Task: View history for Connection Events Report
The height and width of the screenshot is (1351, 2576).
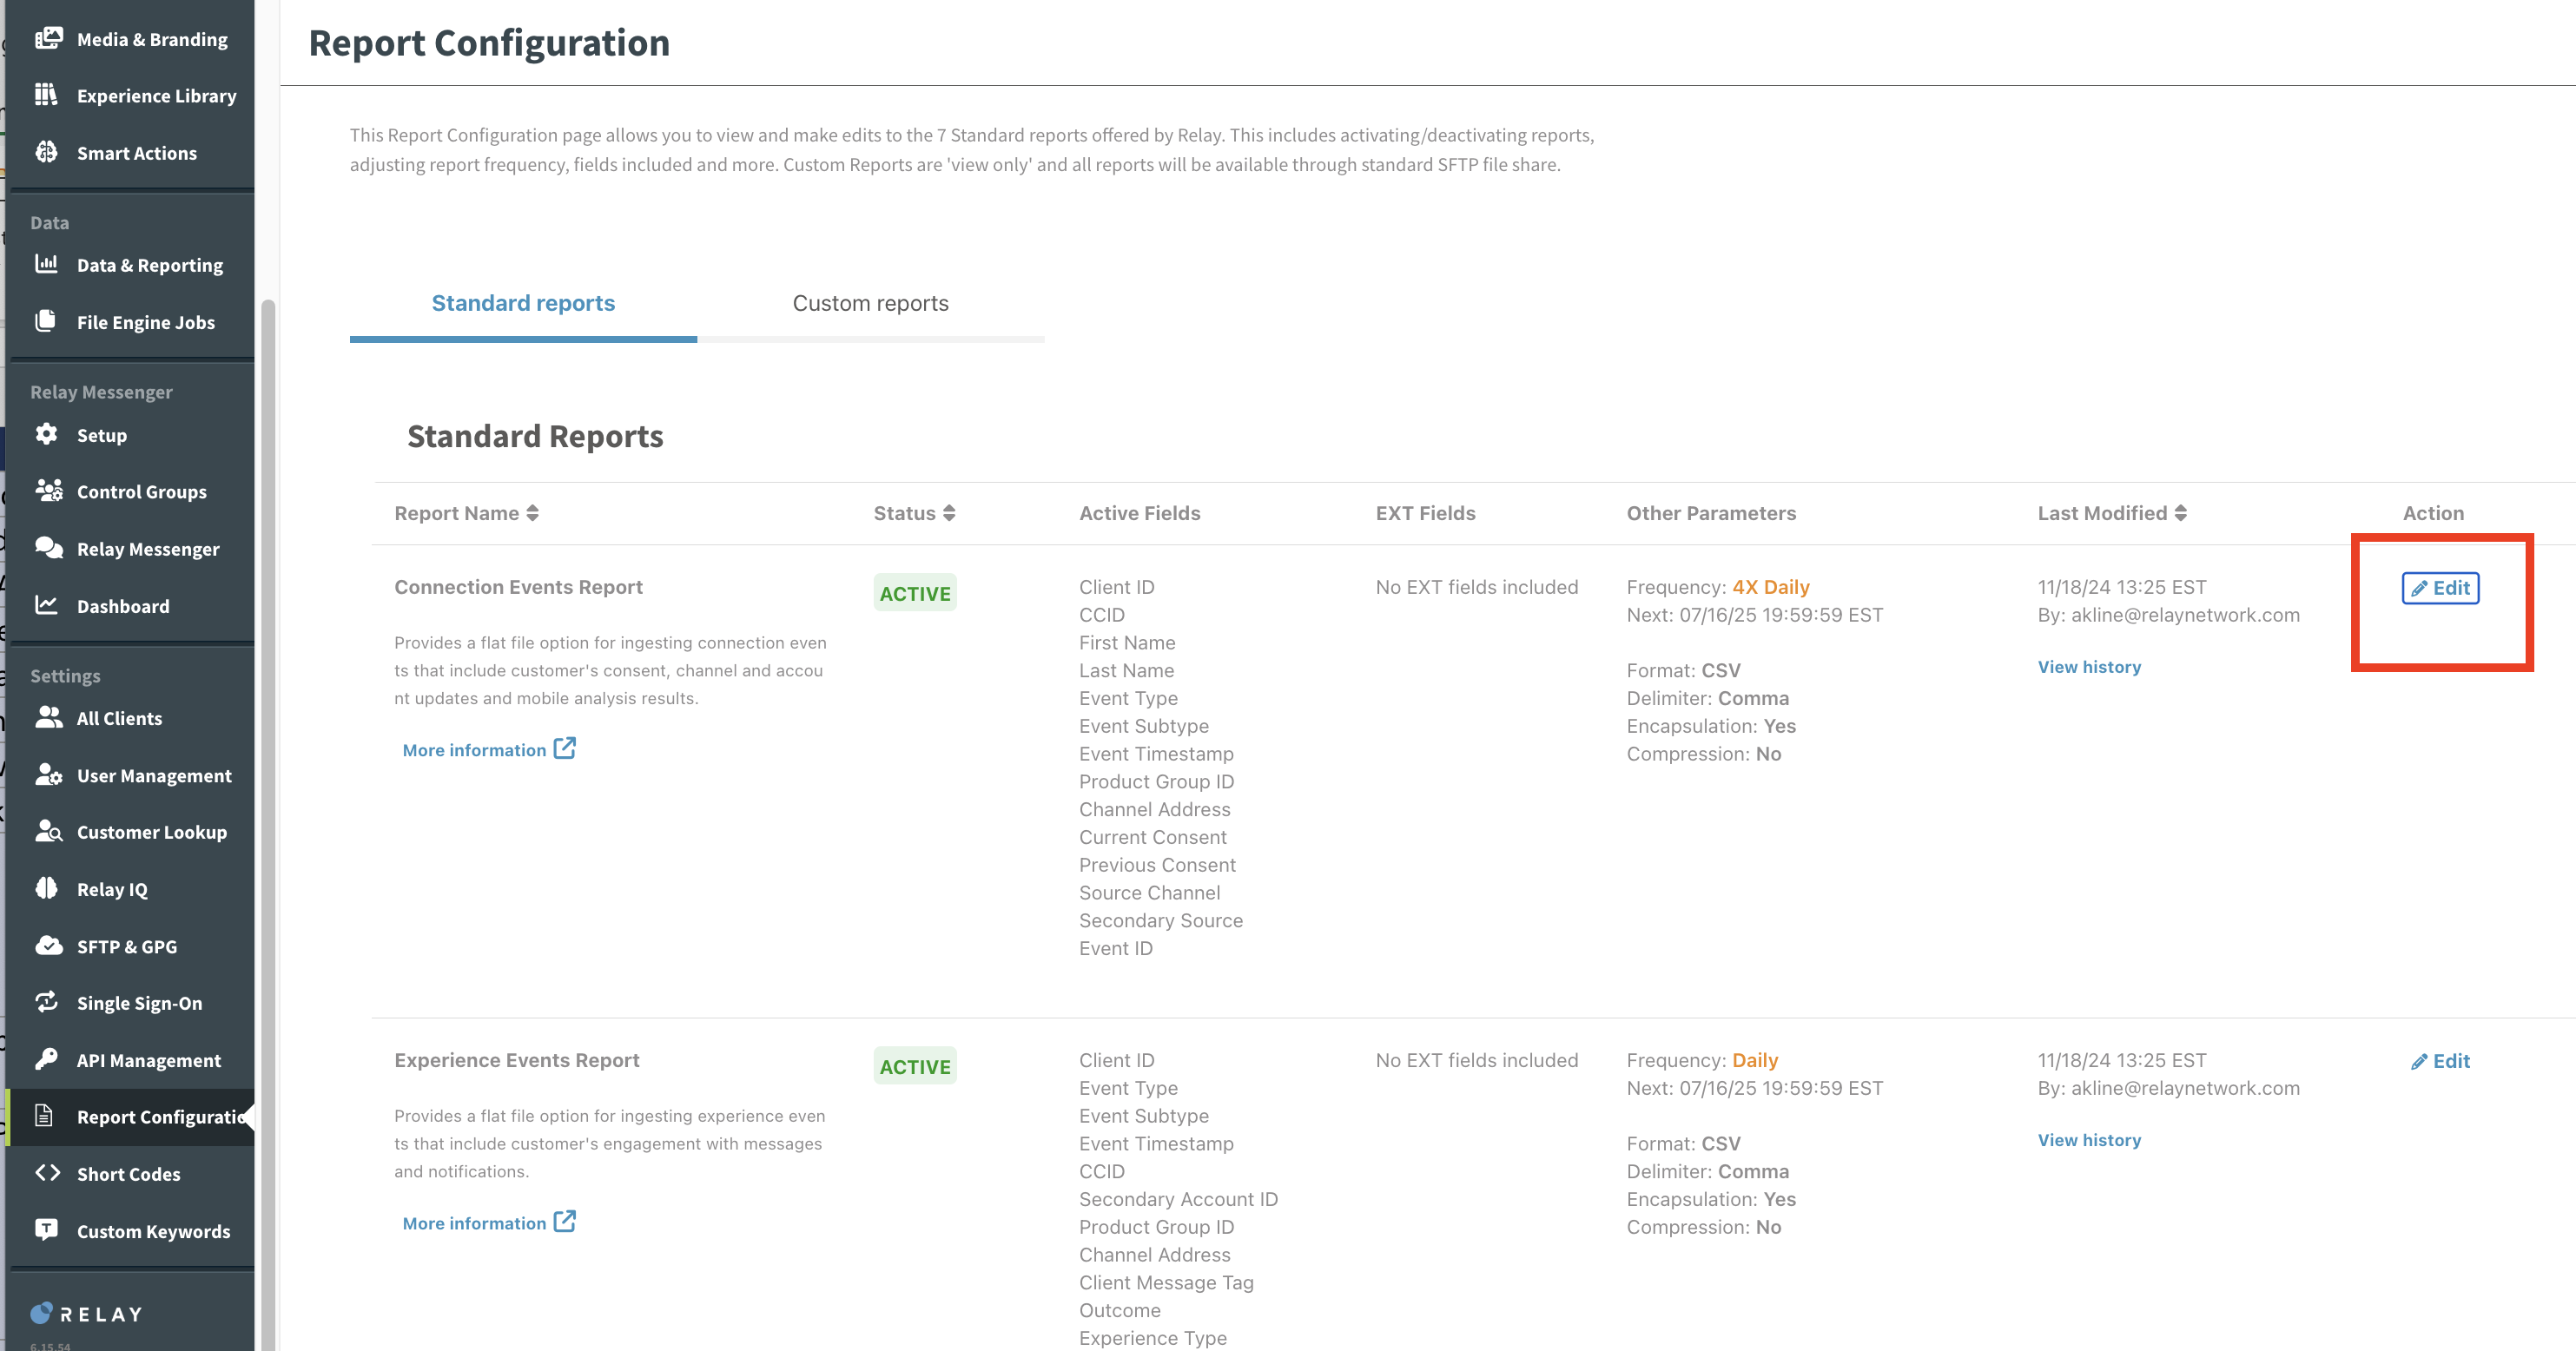Action: (x=2089, y=667)
